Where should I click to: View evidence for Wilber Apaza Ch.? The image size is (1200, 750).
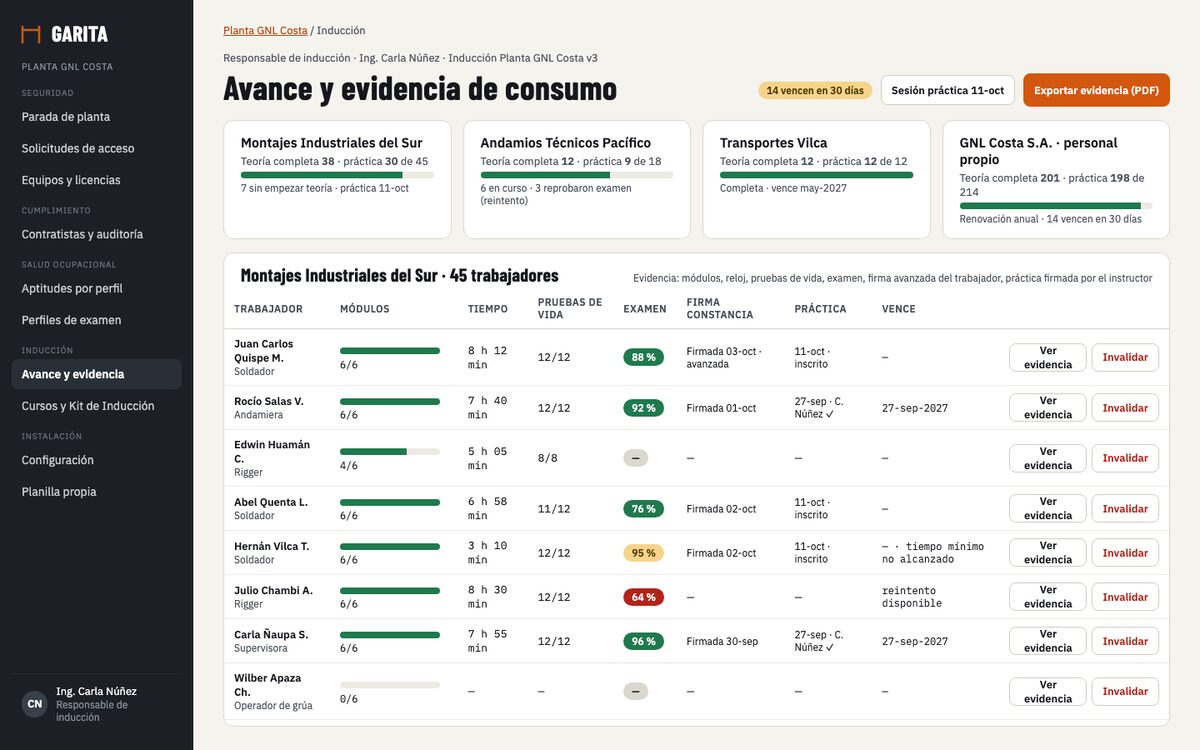click(1047, 692)
